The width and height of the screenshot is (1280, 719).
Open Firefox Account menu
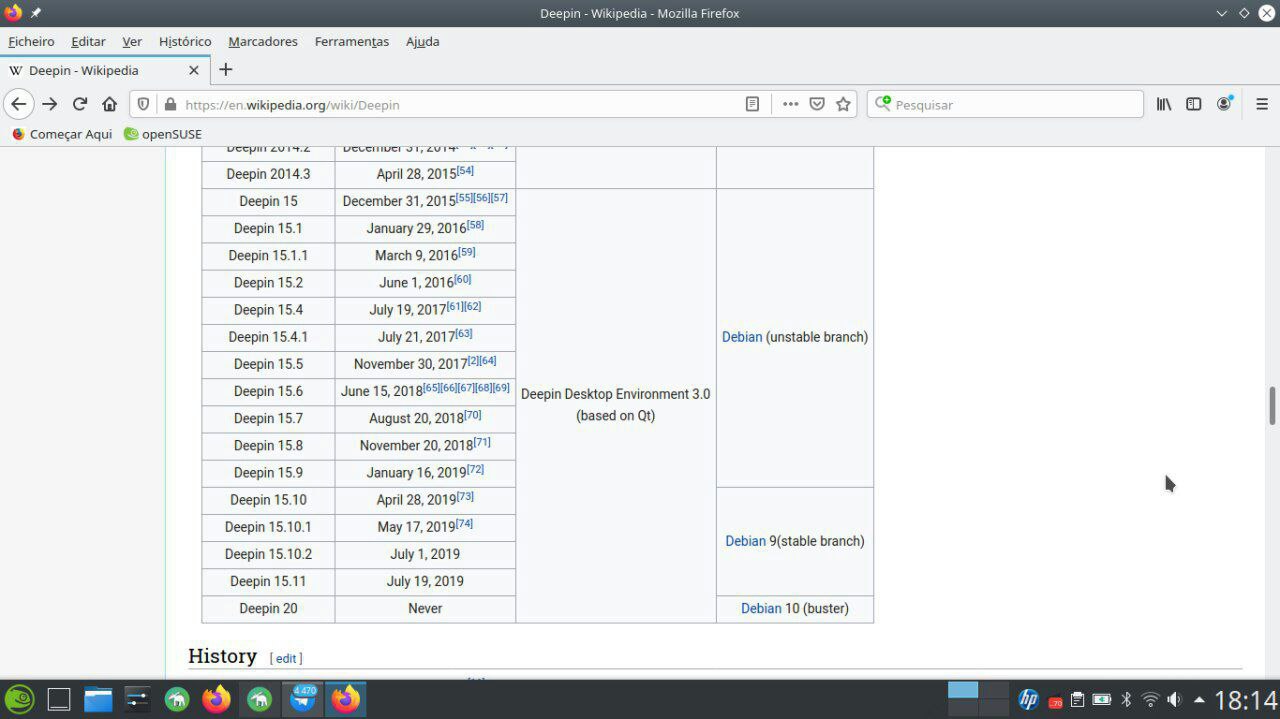pyautogui.click(x=1224, y=104)
